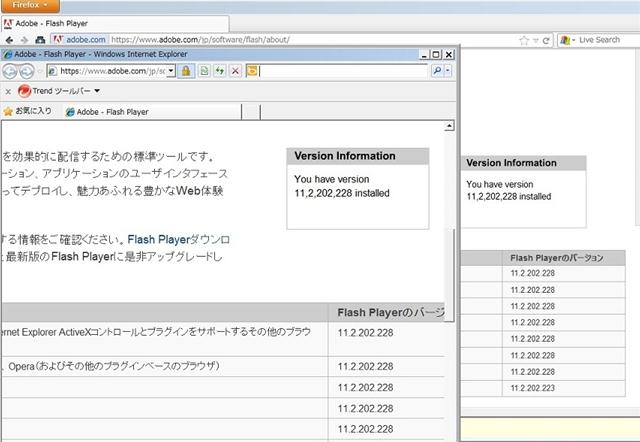Go forward in the Firefox window
Screen dimensions: 640x442
[x=24, y=40]
